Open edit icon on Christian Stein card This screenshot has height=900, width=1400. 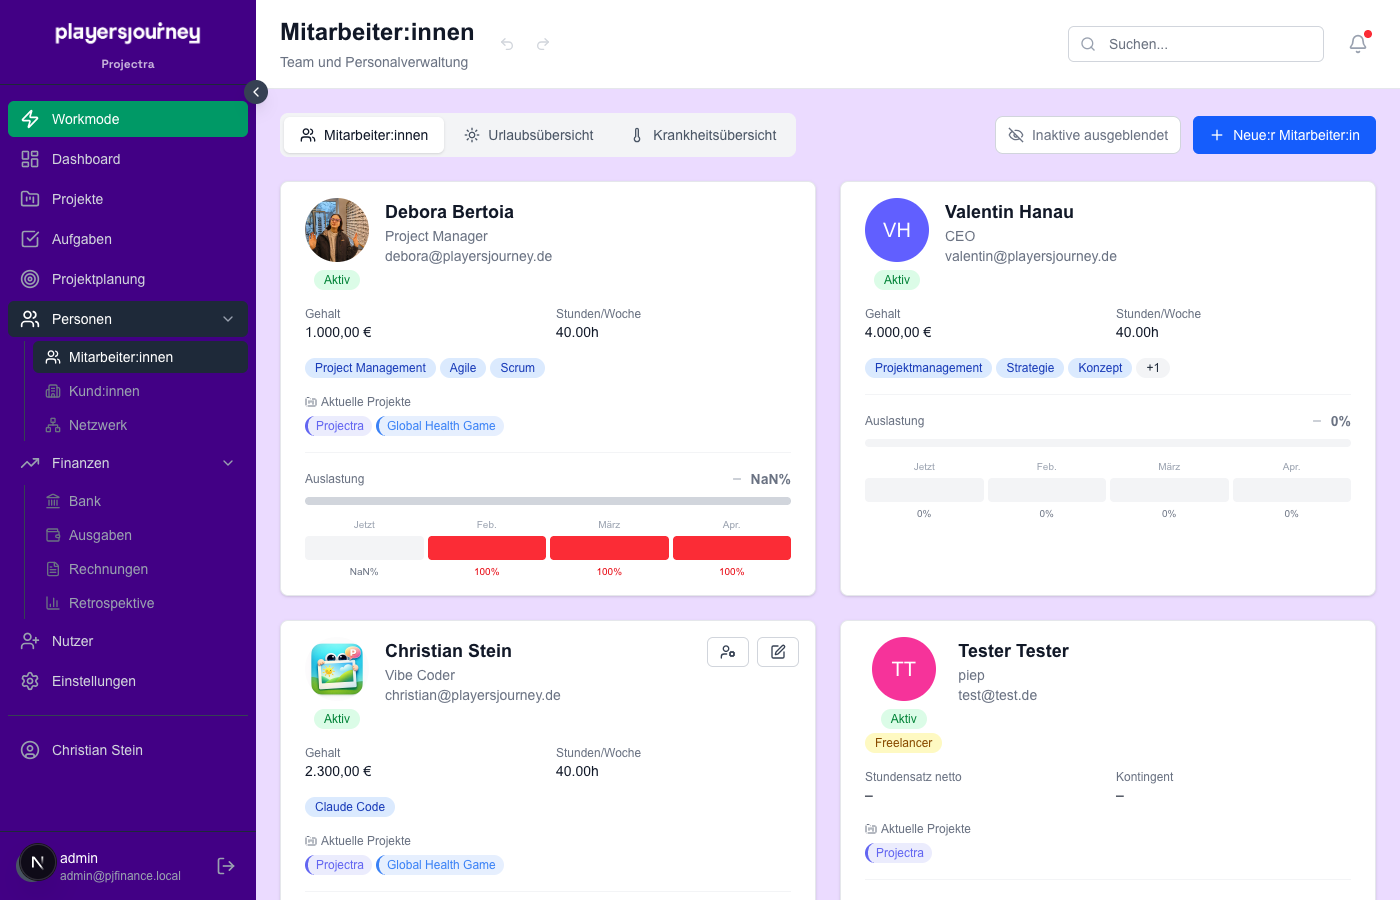pos(777,652)
